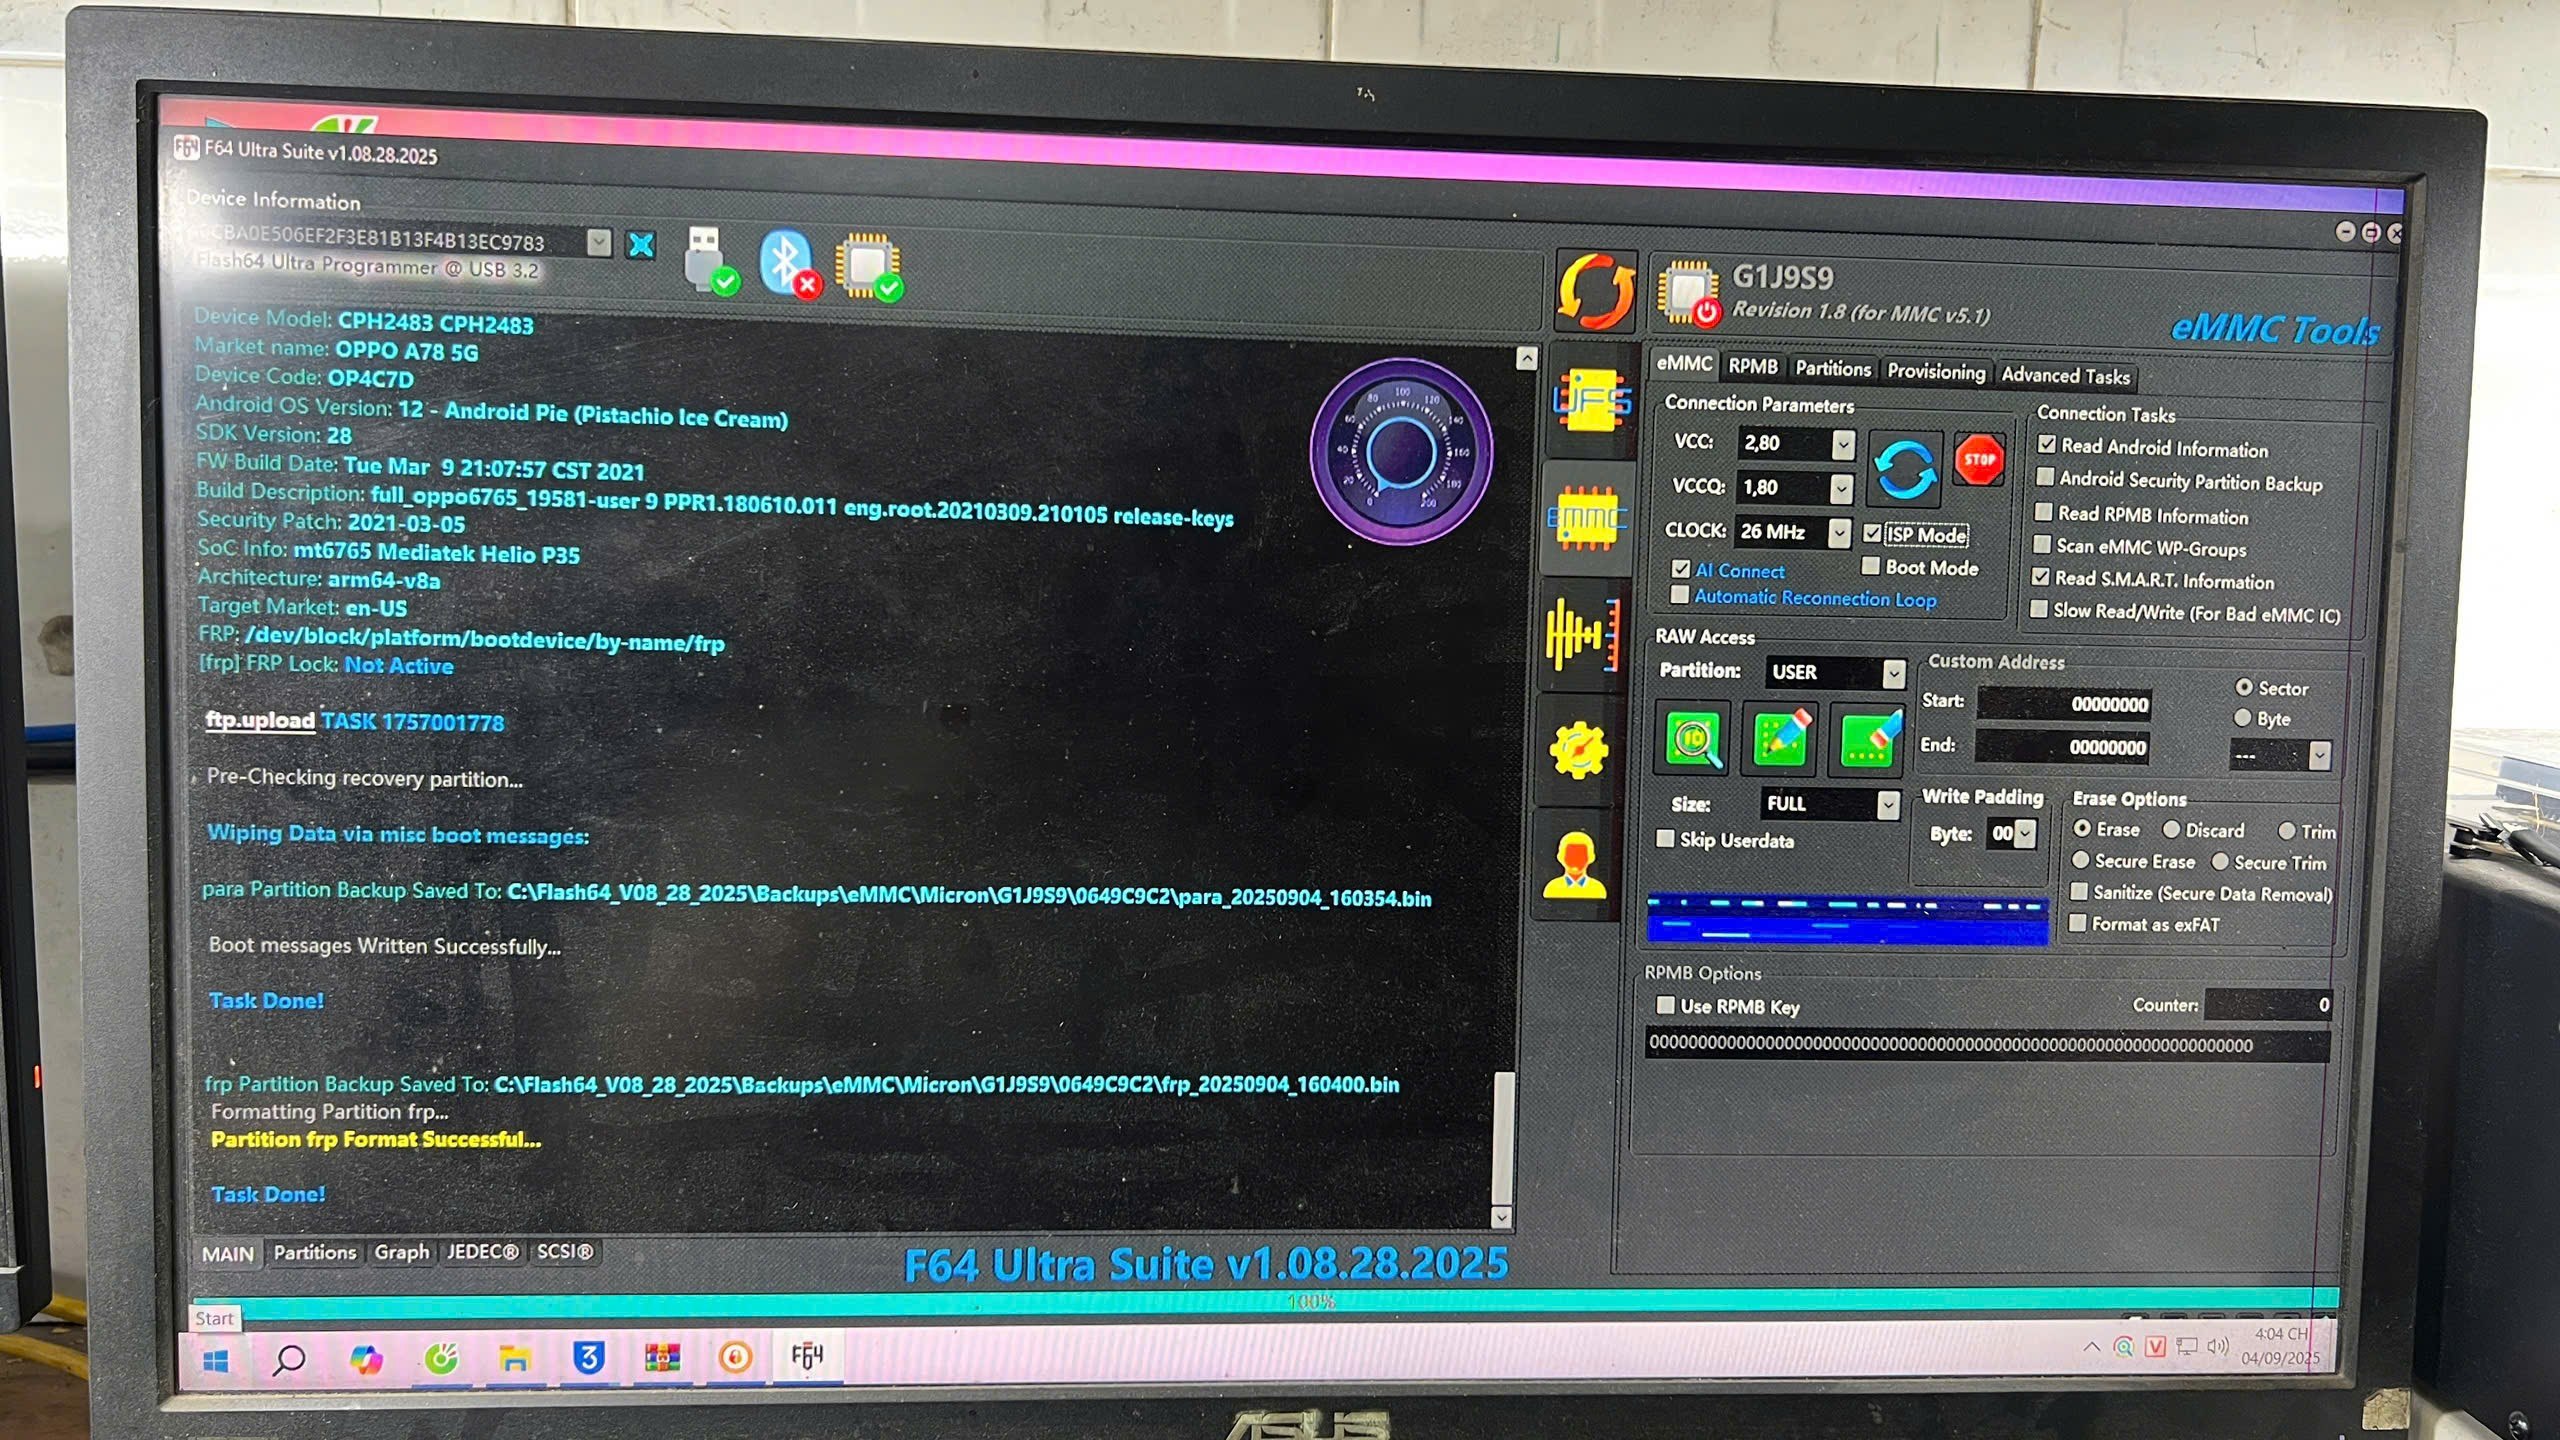Open the user account sidebar icon
The image size is (2560, 1440).
pos(1574,864)
